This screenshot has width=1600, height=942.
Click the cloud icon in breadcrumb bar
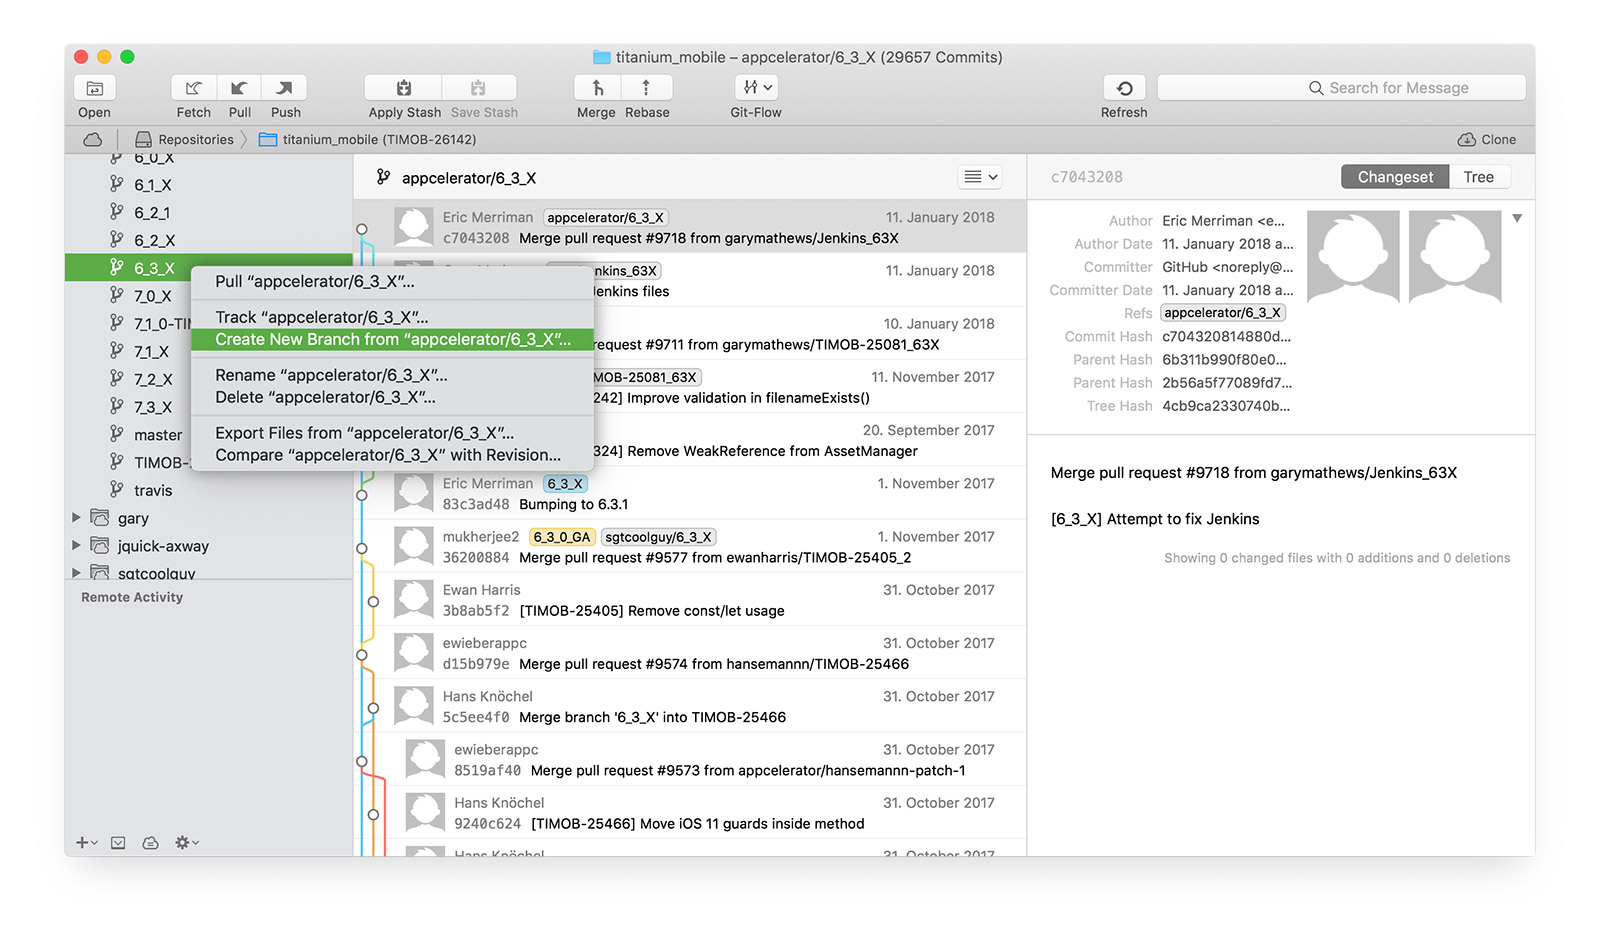92,139
